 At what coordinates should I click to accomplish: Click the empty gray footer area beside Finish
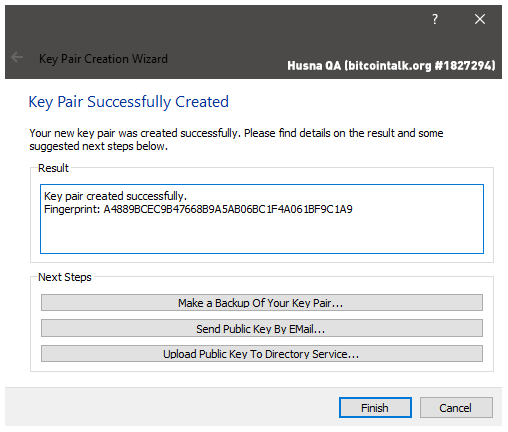[x=167, y=407]
